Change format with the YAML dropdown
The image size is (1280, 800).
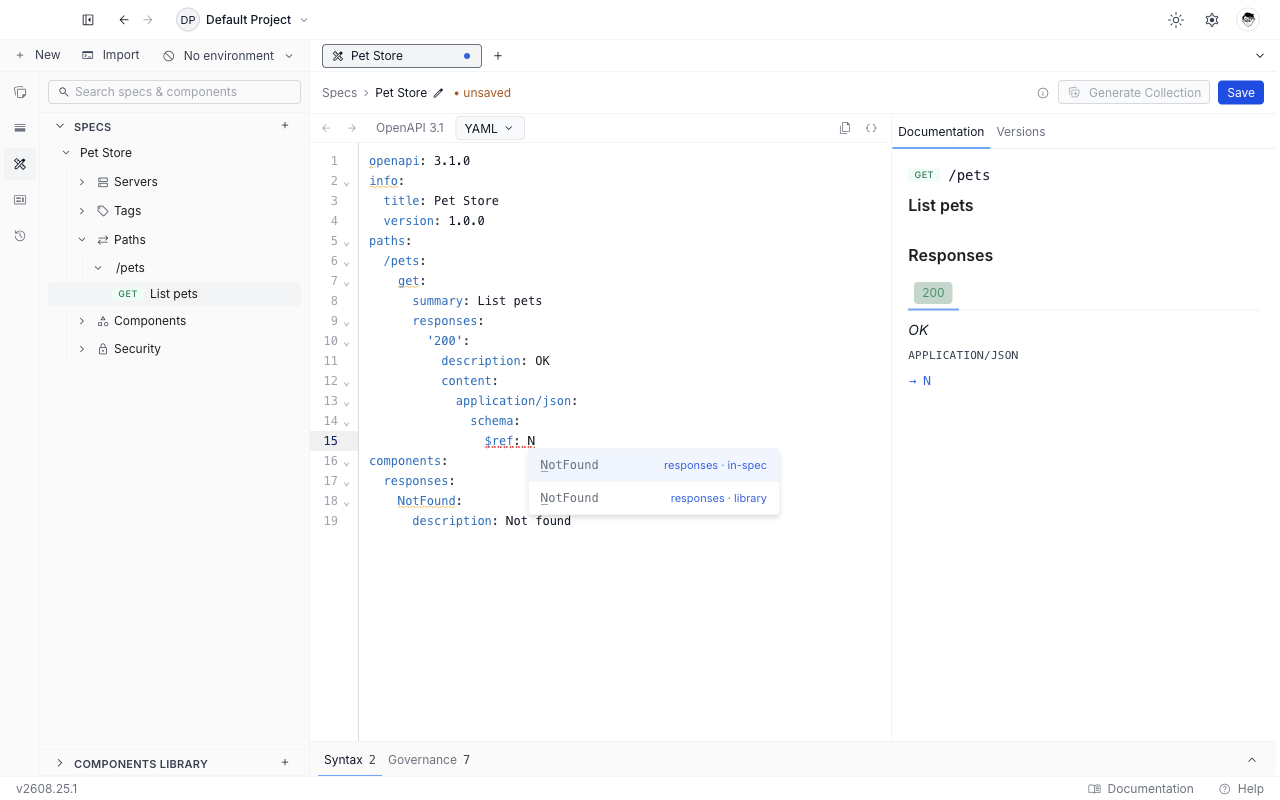pyautogui.click(x=490, y=128)
